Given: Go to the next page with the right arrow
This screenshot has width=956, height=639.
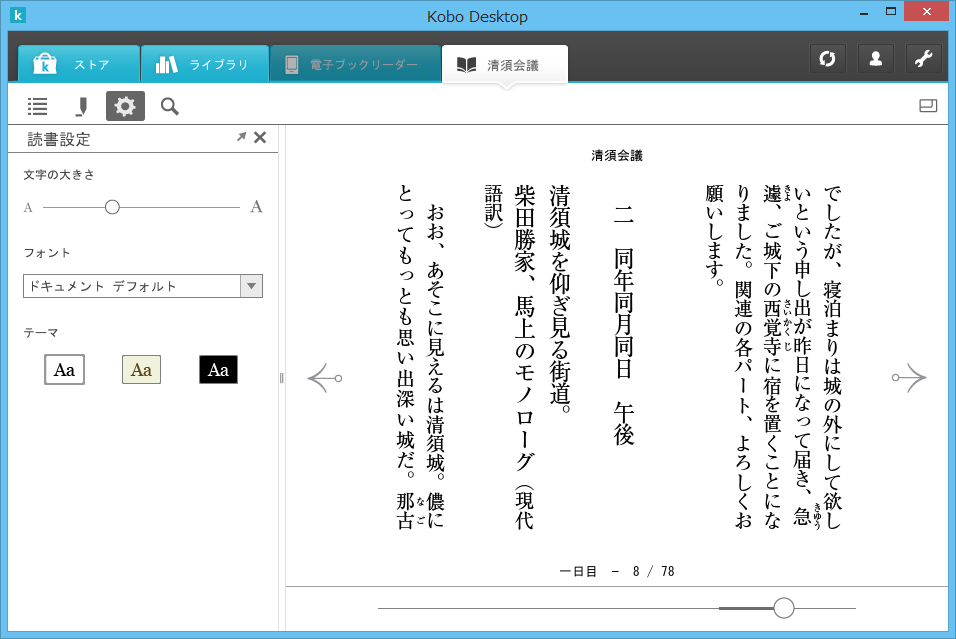Looking at the screenshot, I should [911, 377].
